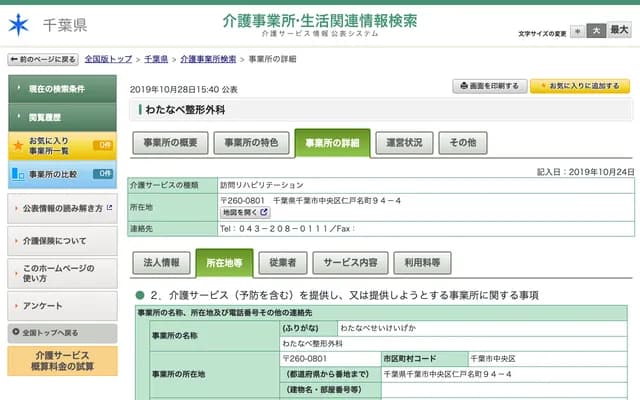640x400 pixels.
Task: Expand 閲覧履歴 panel
Action: (62, 117)
